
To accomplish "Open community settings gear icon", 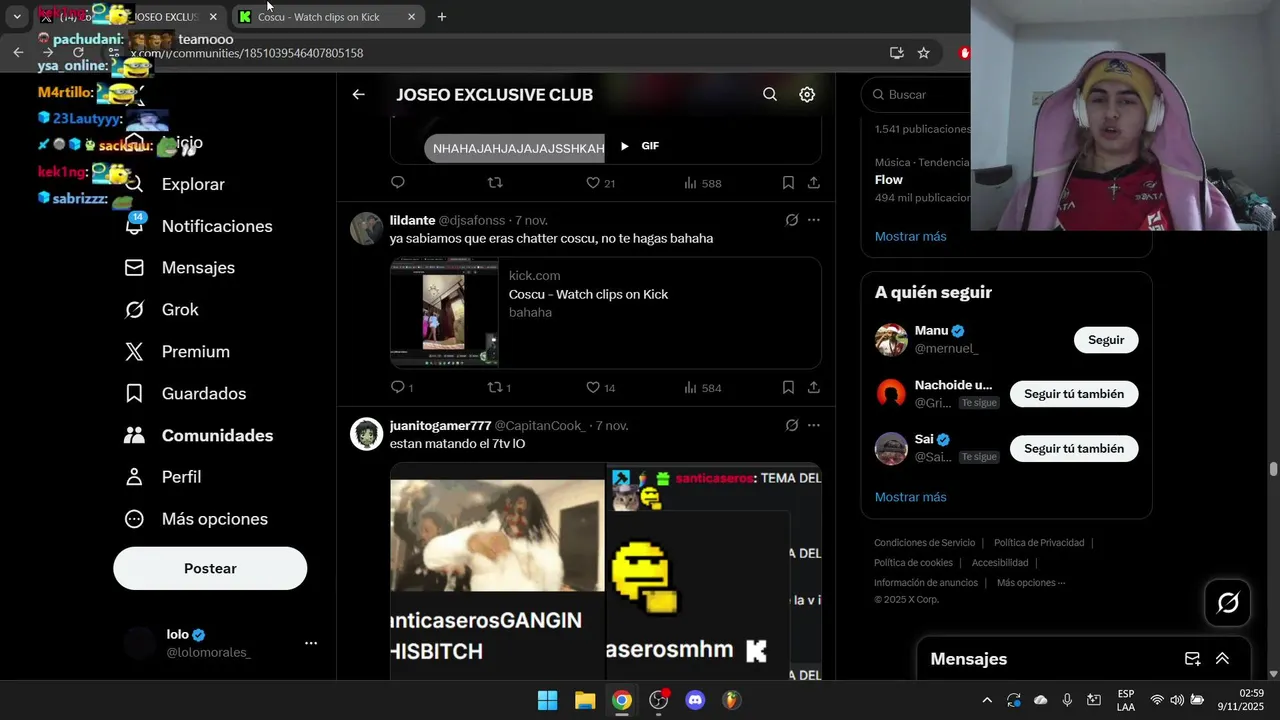I will pos(807,94).
